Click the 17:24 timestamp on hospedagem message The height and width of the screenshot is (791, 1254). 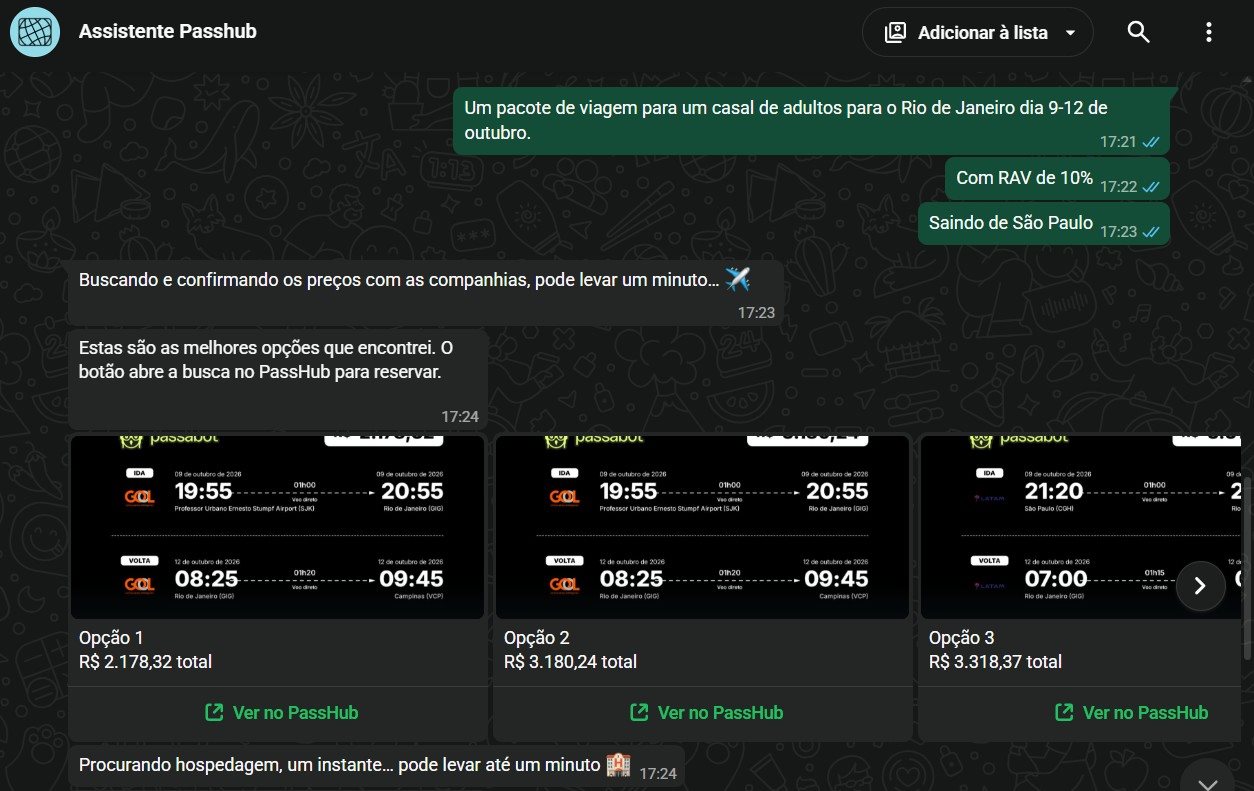coord(657,773)
